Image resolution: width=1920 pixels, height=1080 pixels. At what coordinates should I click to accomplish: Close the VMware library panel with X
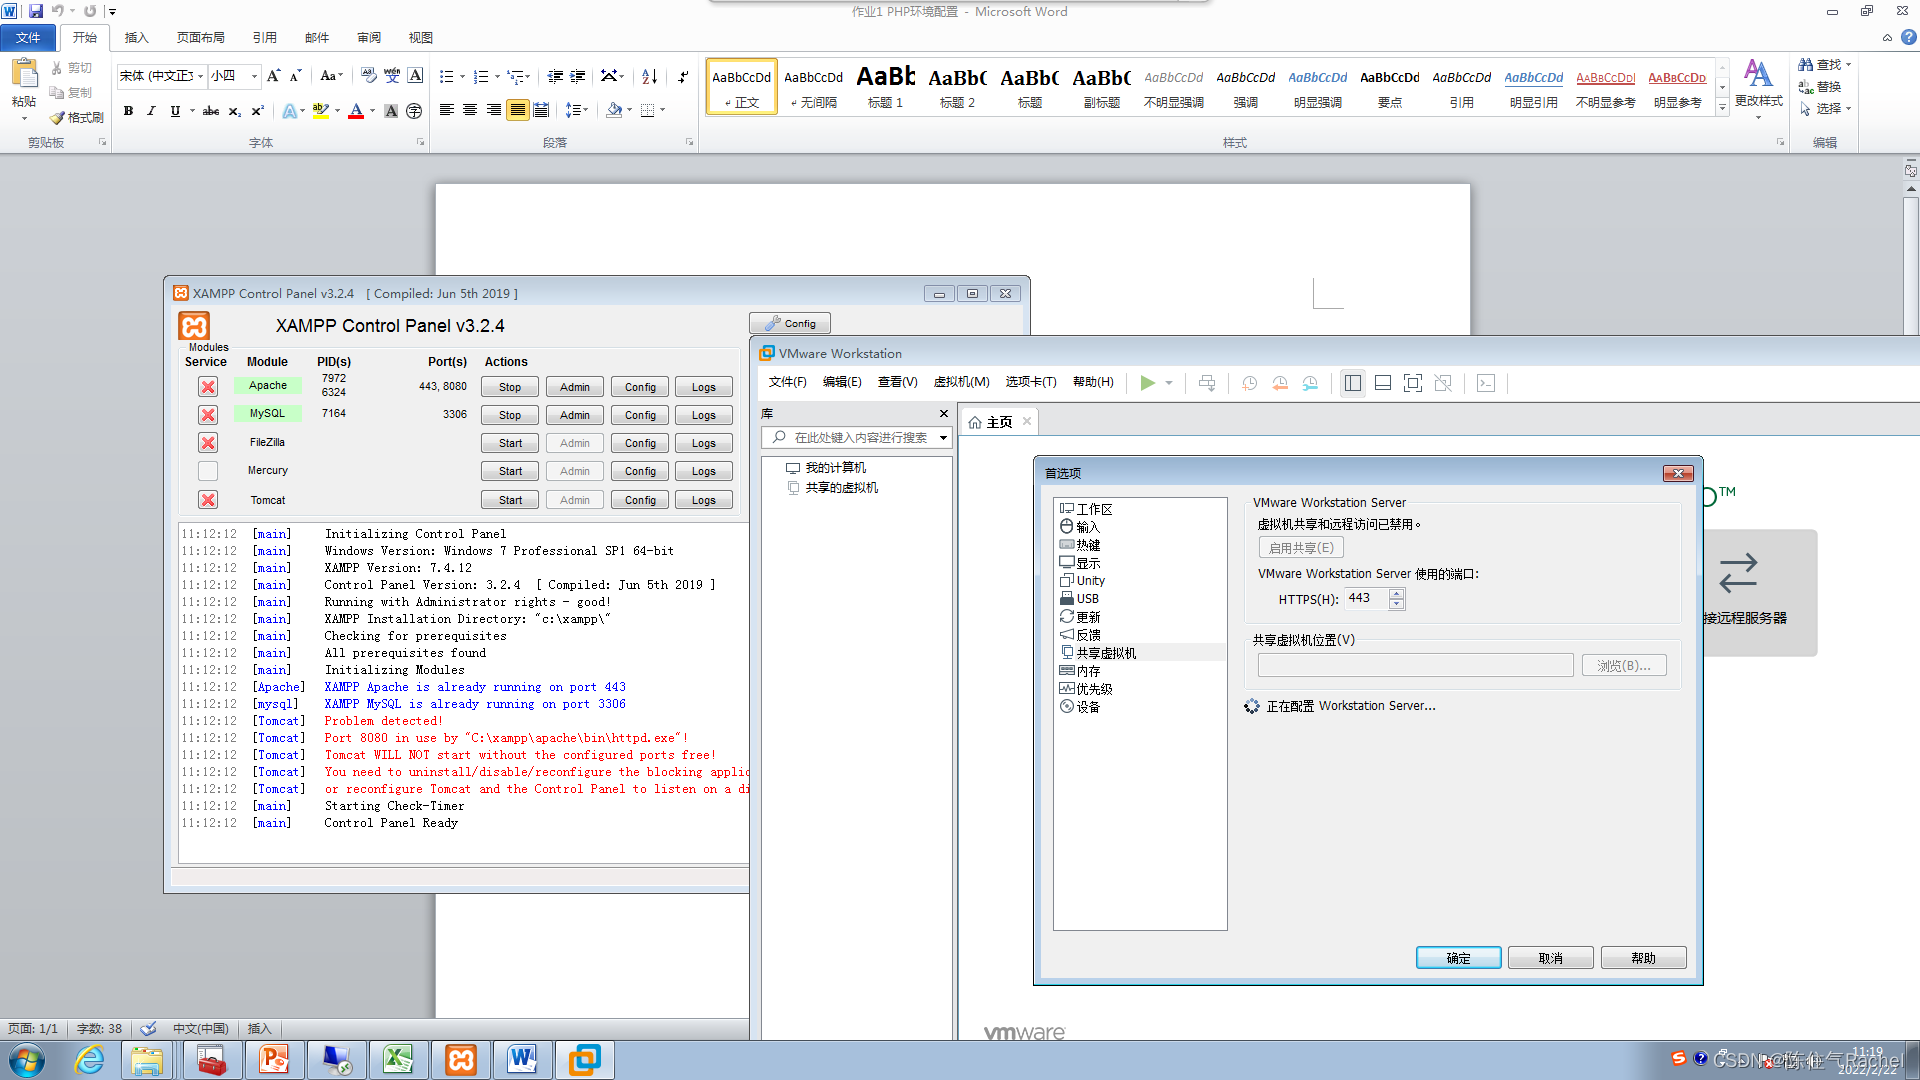pyautogui.click(x=943, y=413)
